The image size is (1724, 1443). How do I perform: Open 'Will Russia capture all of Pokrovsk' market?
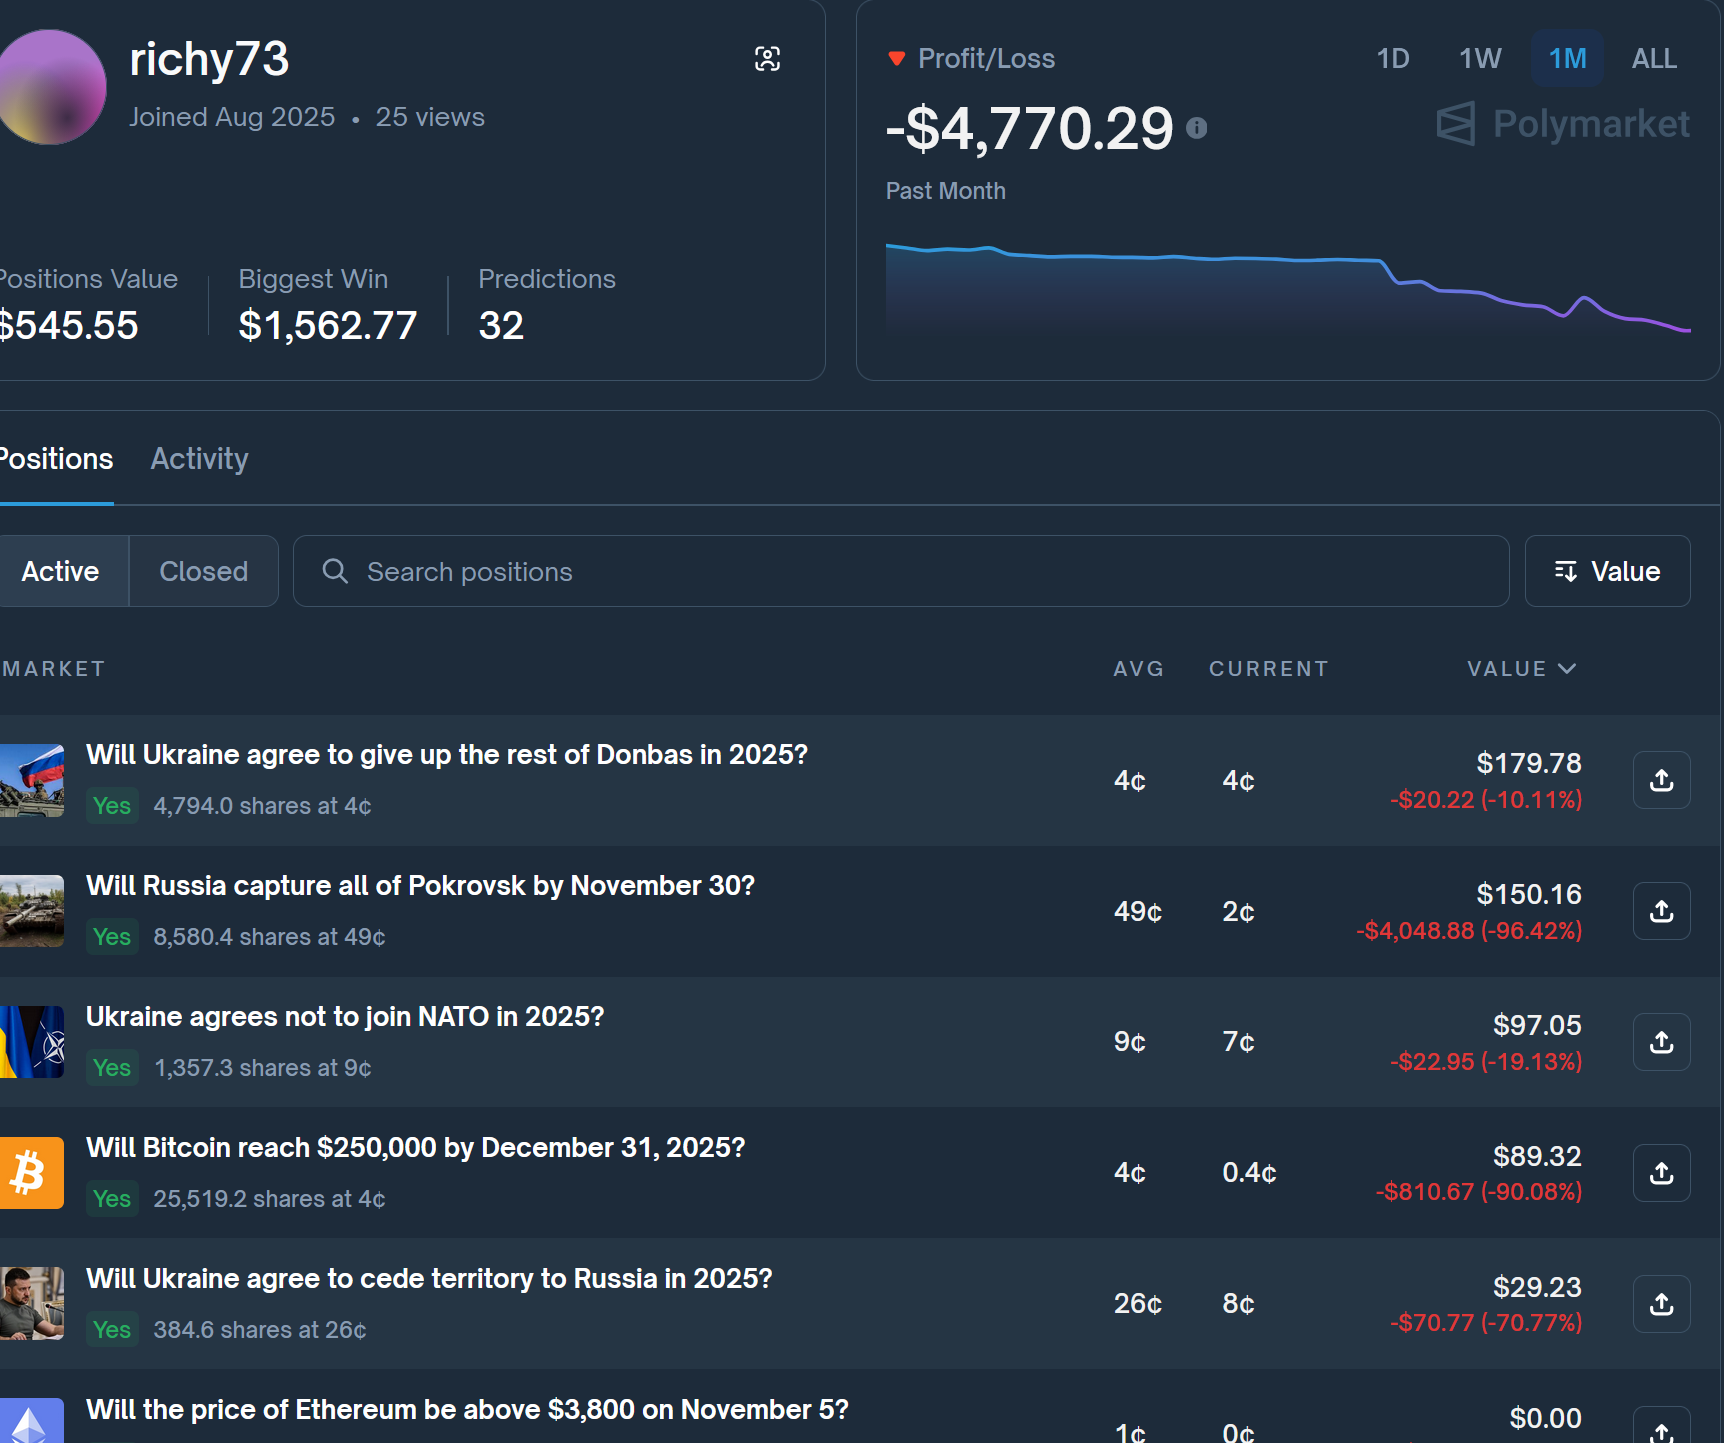coord(421,886)
